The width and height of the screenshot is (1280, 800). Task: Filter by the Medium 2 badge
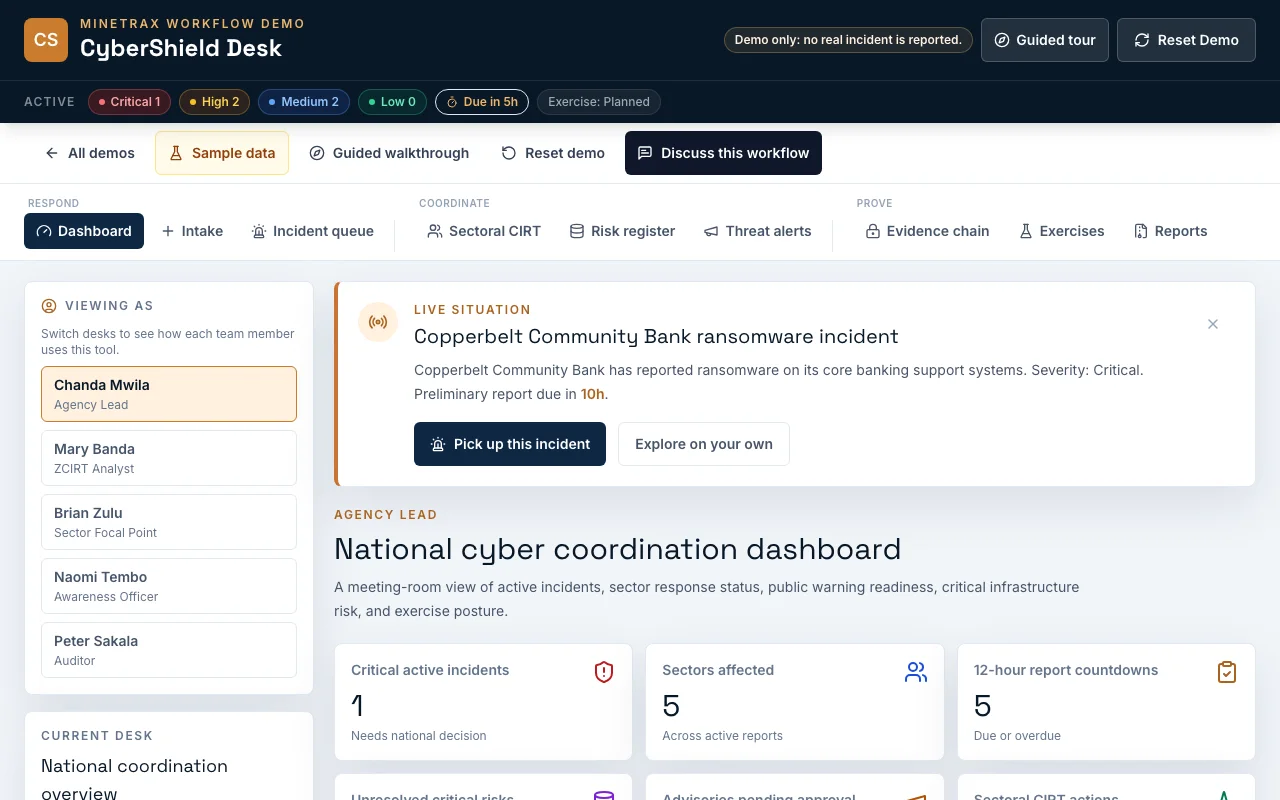pyautogui.click(x=304, y=102)
